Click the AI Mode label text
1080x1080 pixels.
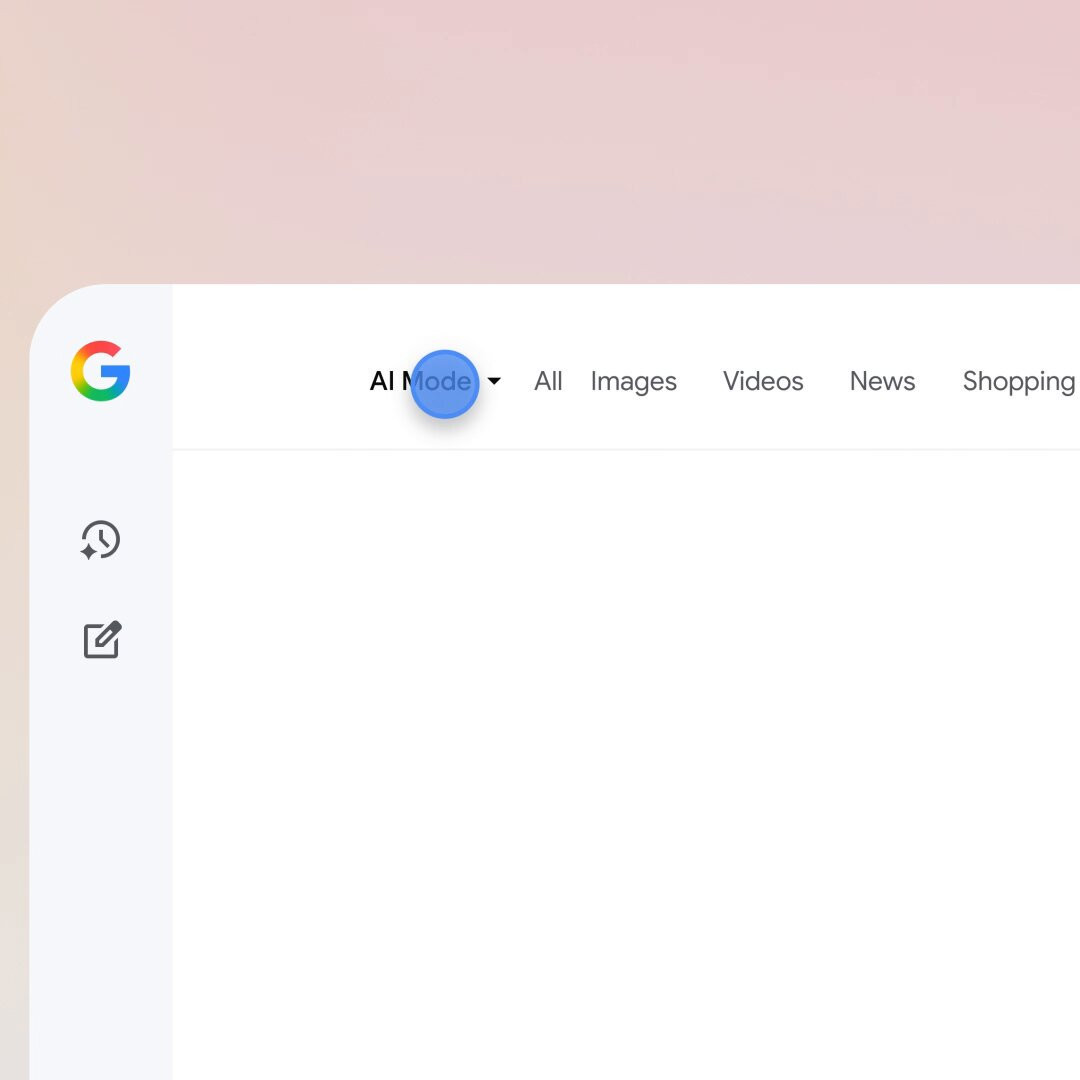(421, 381)
